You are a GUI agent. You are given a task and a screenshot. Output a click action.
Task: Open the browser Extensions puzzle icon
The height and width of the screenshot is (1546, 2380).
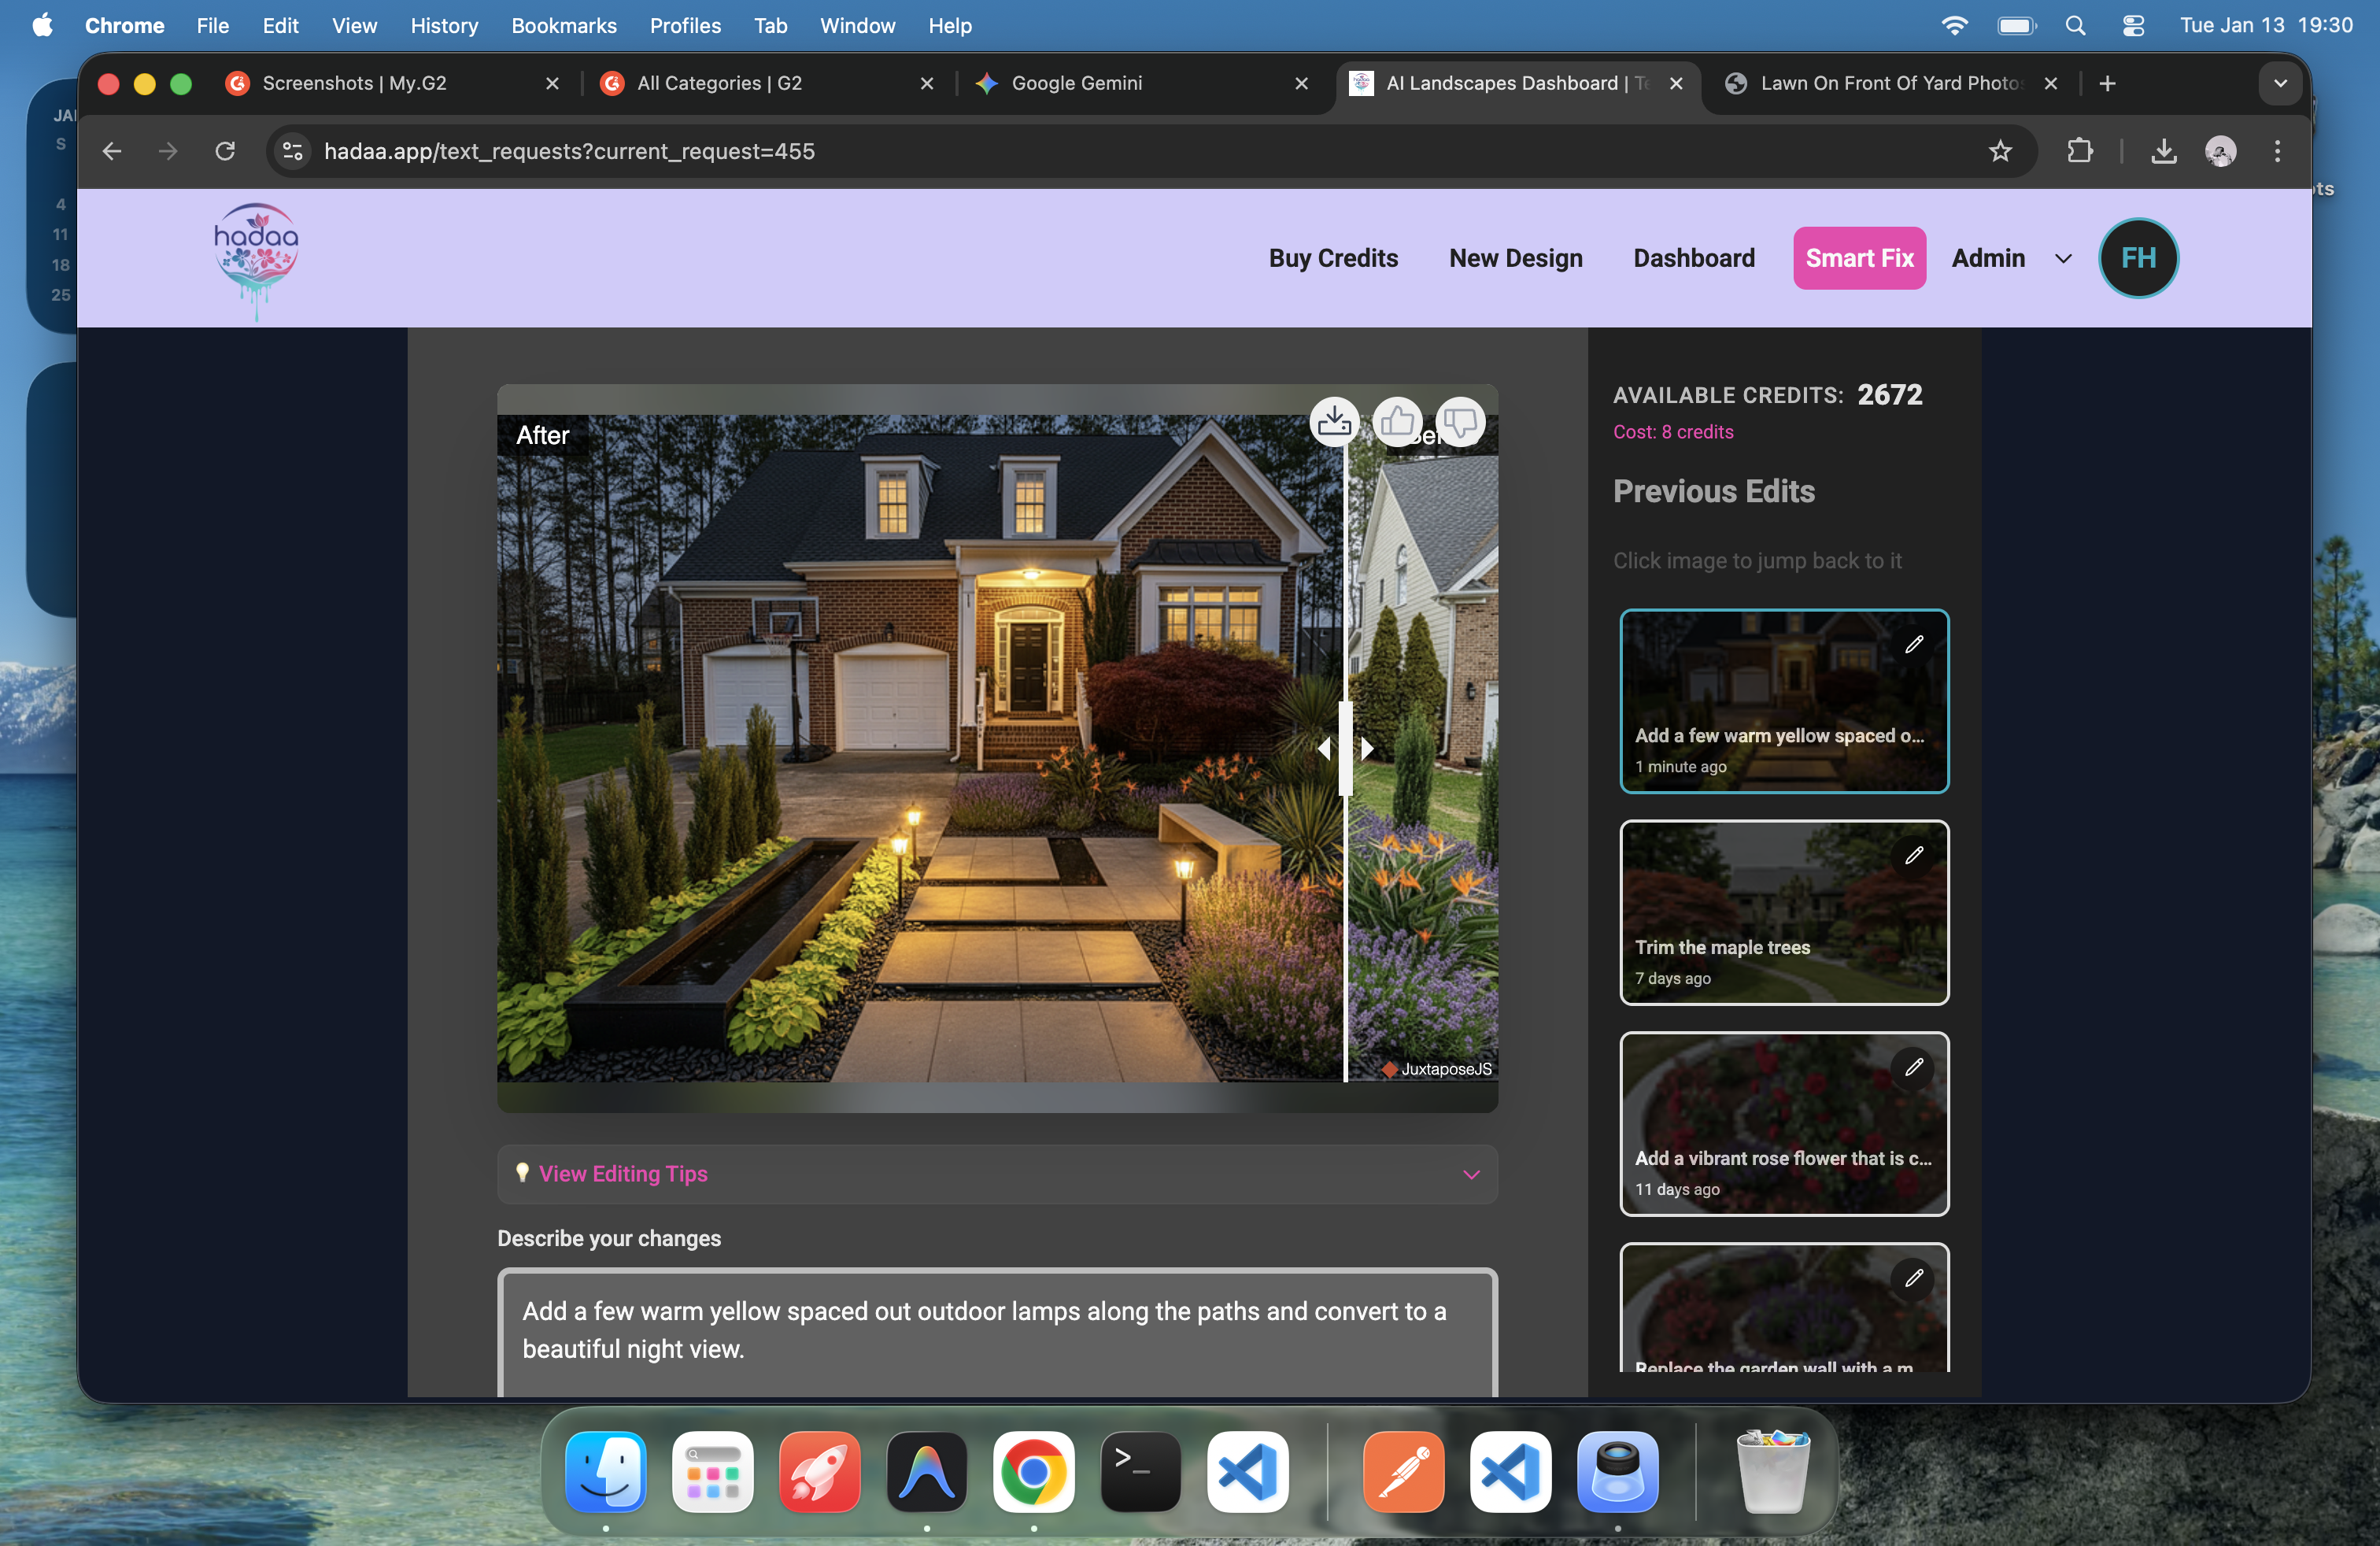coord(2079,151)
